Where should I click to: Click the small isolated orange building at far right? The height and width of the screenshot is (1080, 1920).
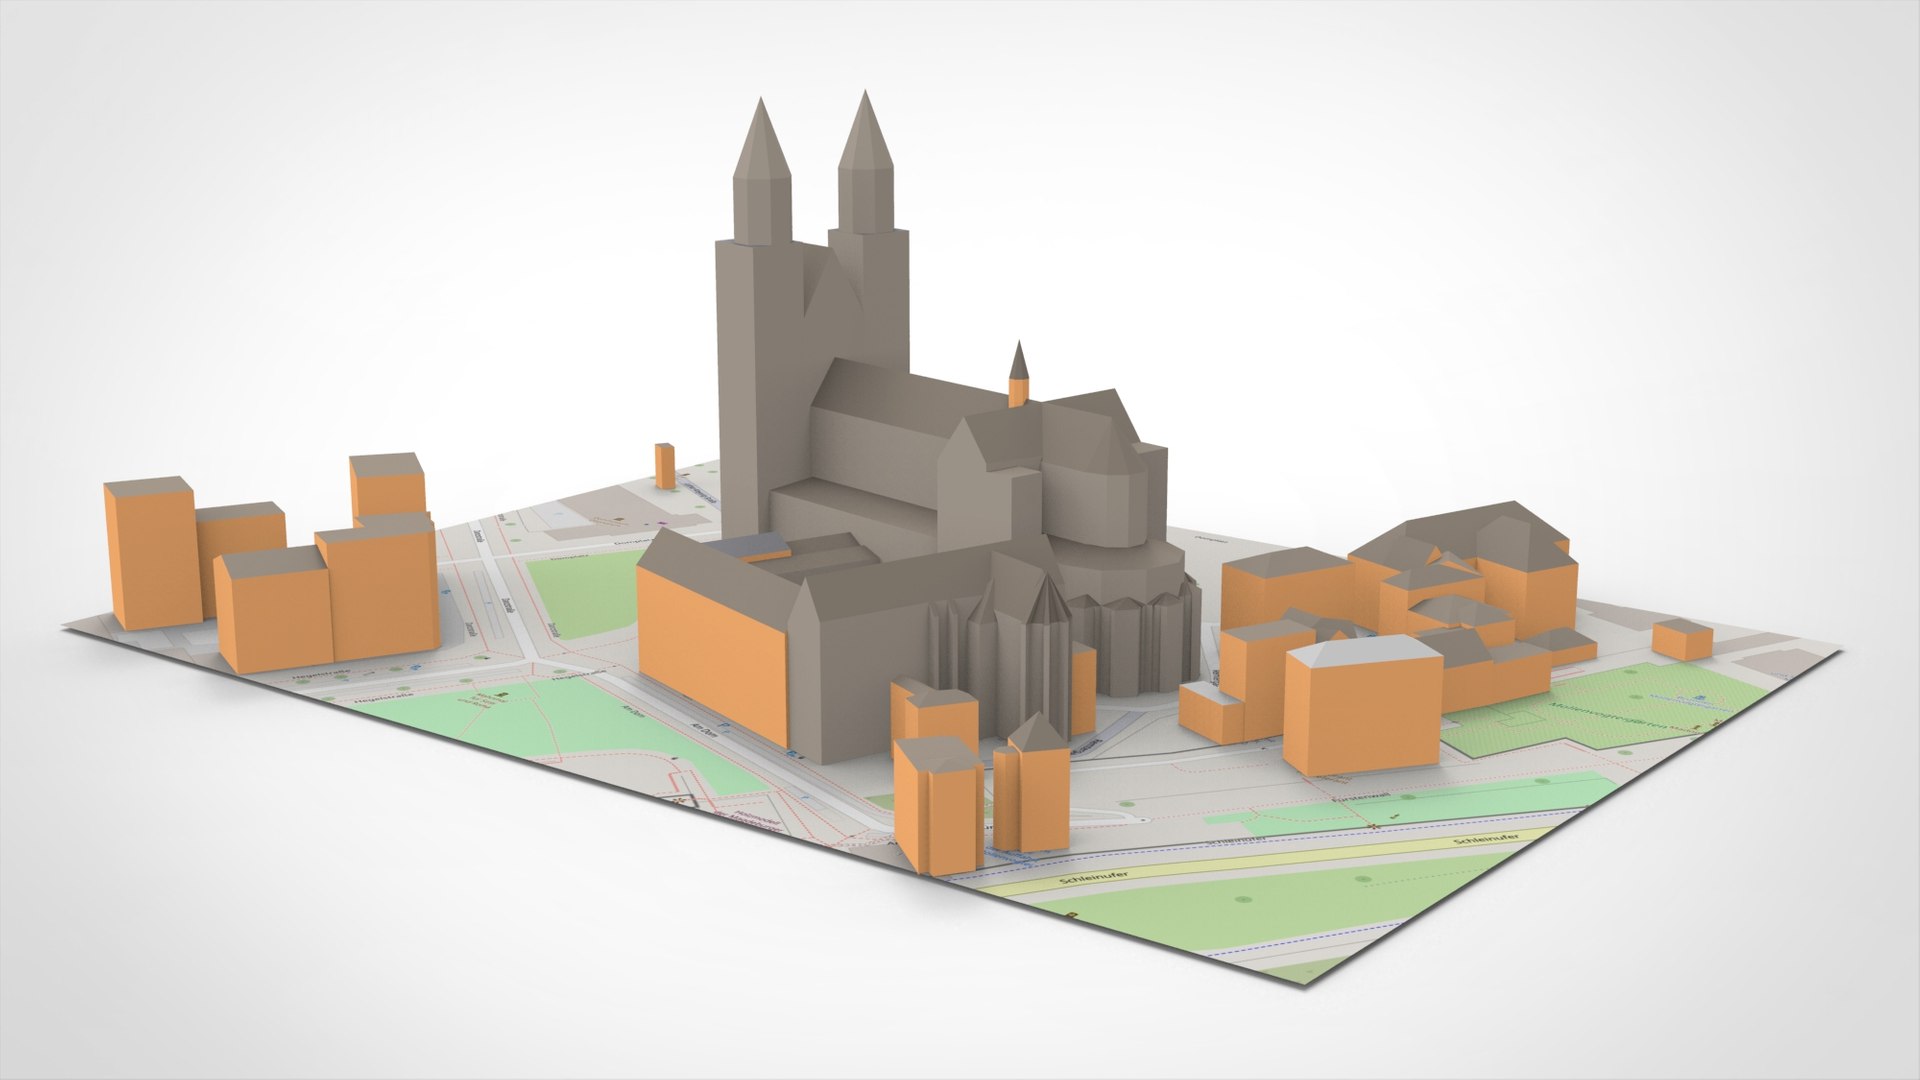tap(1682, 640)
